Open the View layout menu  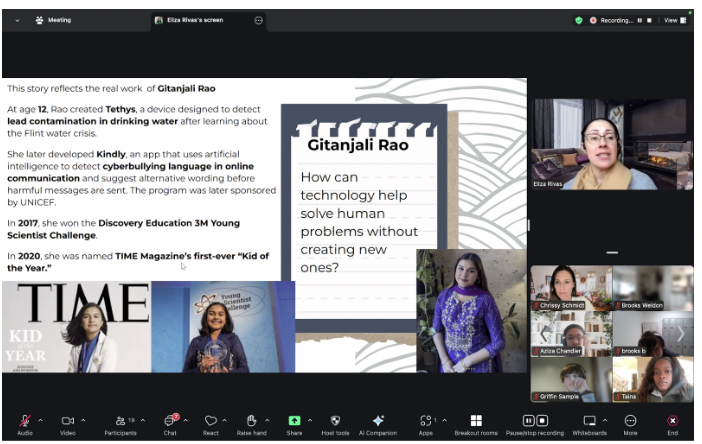[x=675, y=20]
